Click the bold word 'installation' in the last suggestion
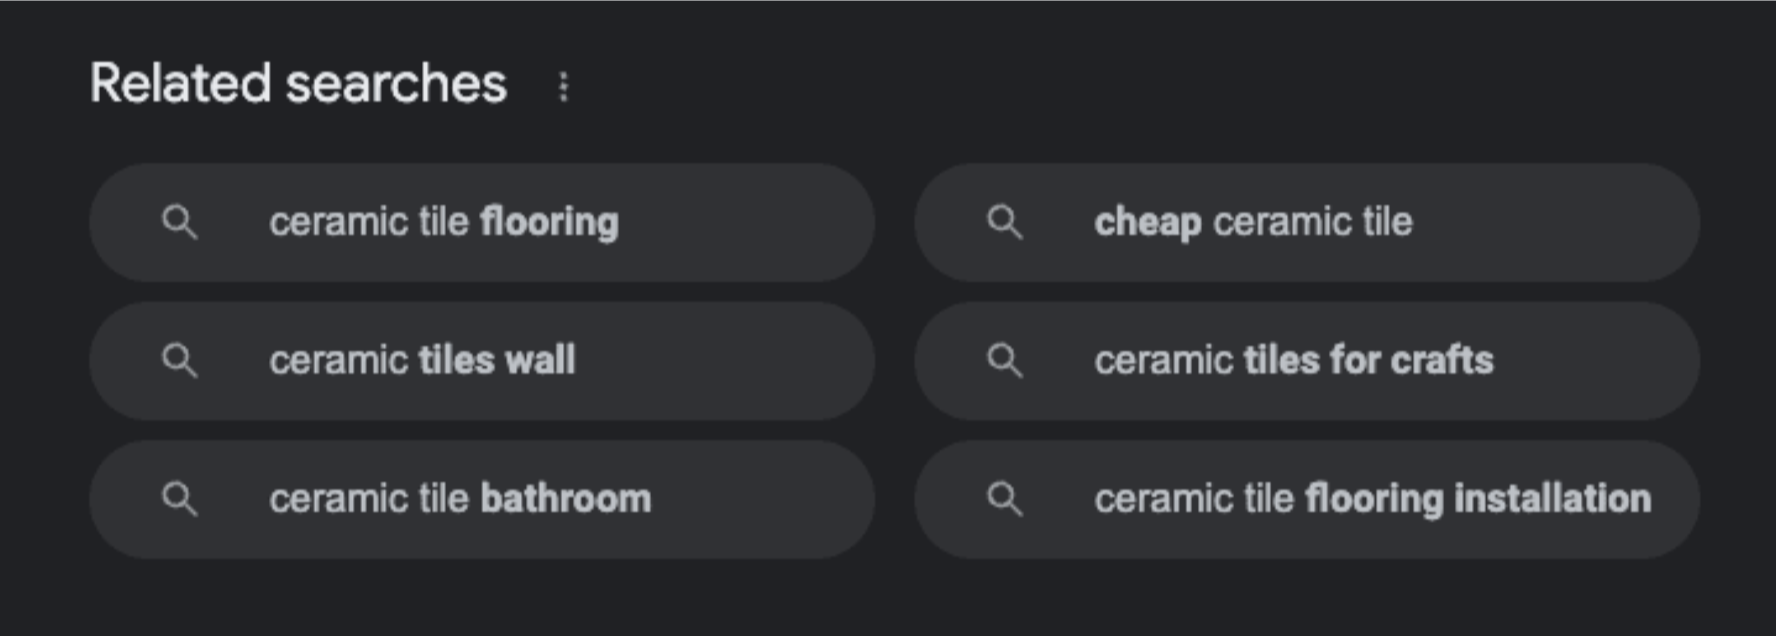This screenshot has width=1776, height=636. [1552, 498]
